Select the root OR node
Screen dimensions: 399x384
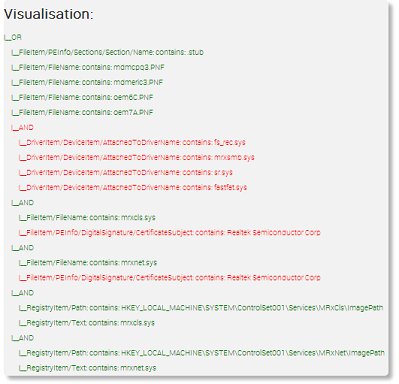point(13,37)
